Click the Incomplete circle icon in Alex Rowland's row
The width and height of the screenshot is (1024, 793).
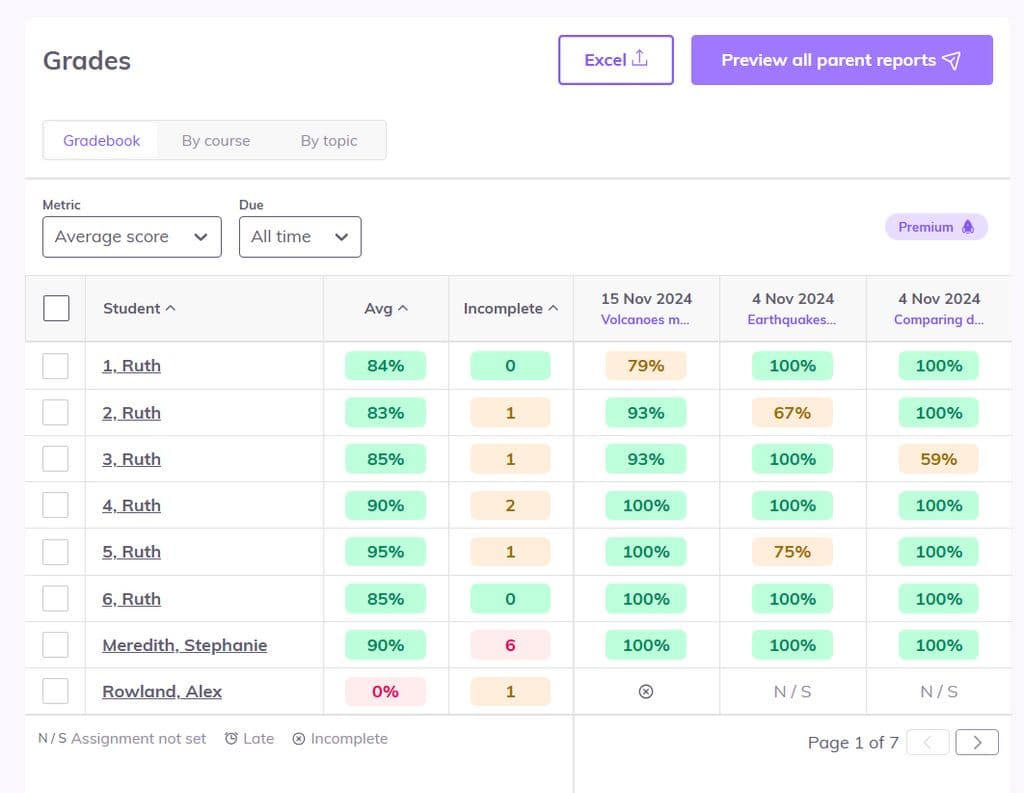646,691
